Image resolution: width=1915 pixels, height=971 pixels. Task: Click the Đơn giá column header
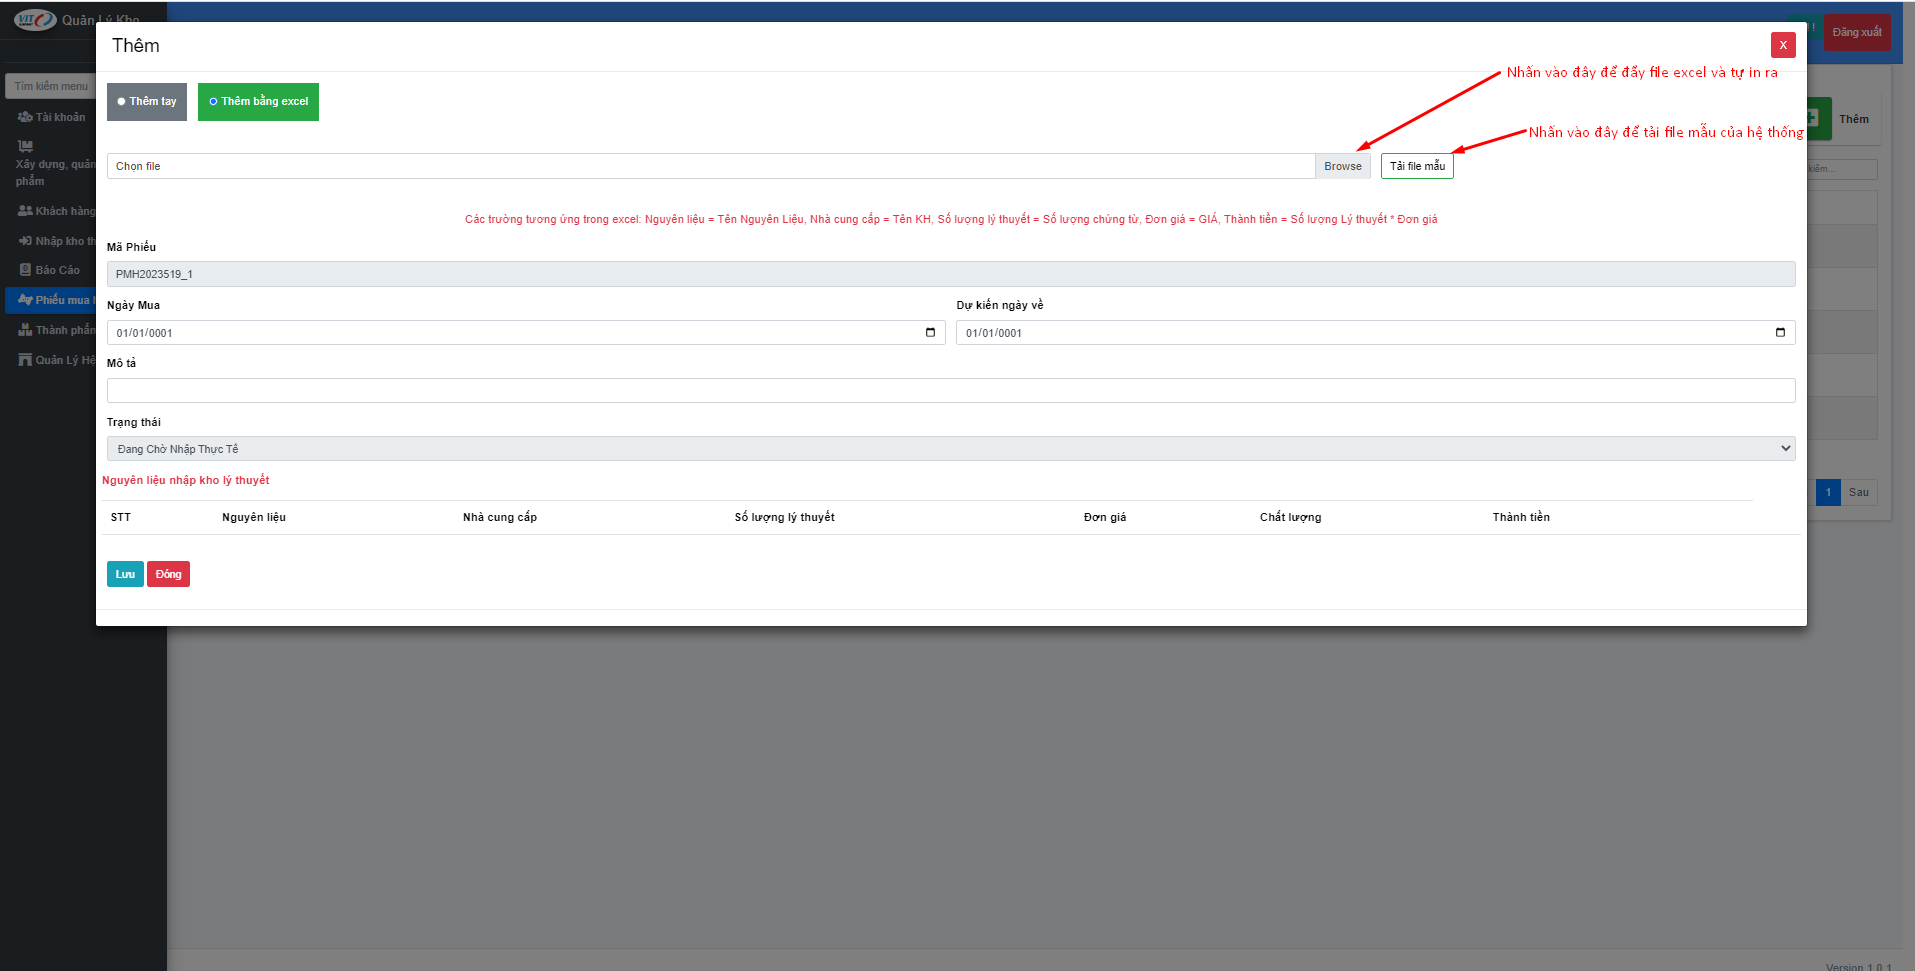[x=1105, y=517]
